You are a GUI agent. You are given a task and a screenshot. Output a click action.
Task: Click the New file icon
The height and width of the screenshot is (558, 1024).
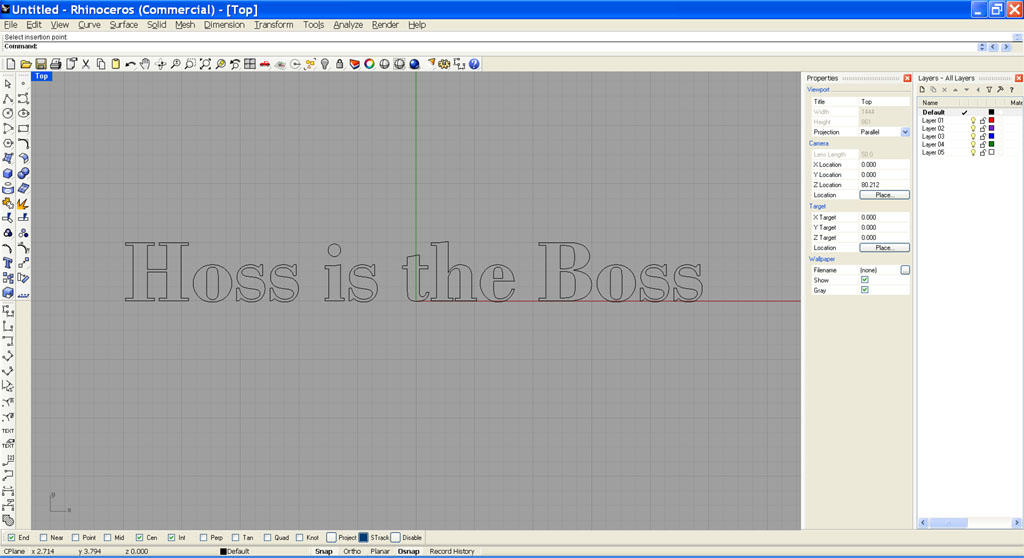10,64
